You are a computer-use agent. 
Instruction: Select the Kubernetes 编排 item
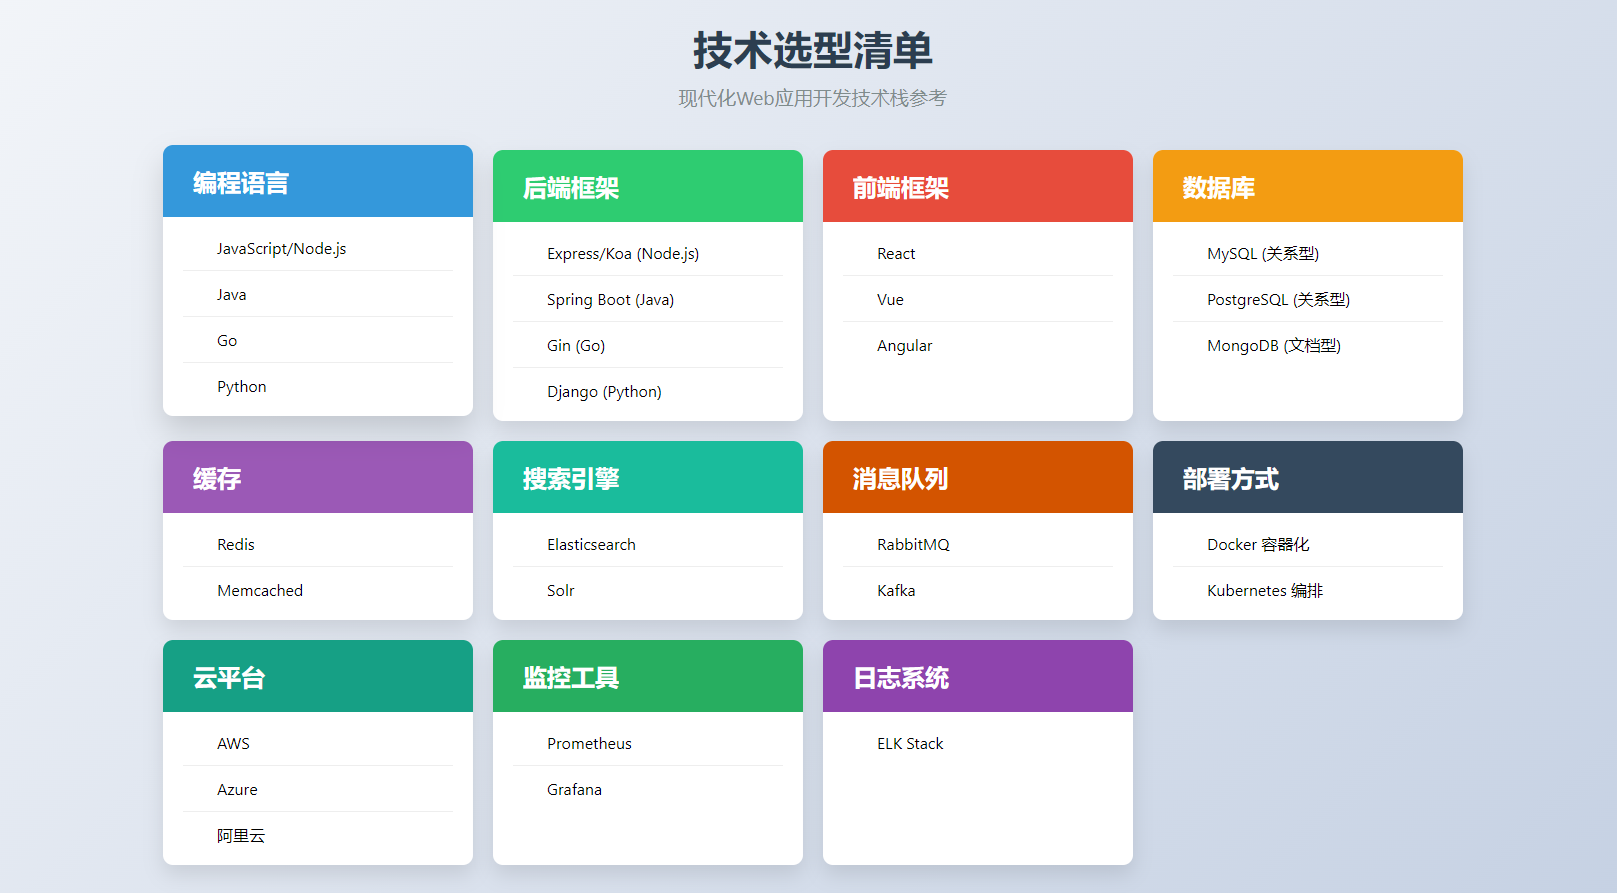click(1308, 590)
